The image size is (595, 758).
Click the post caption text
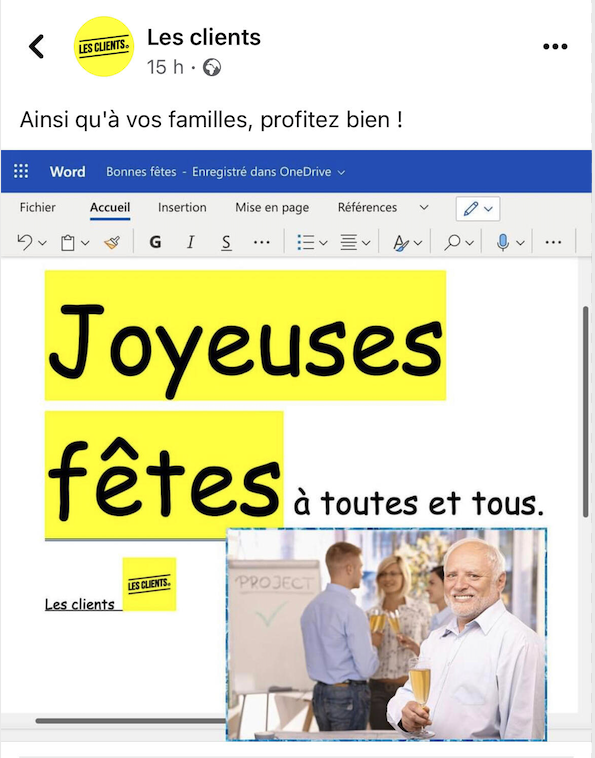[x=211, y=119]
